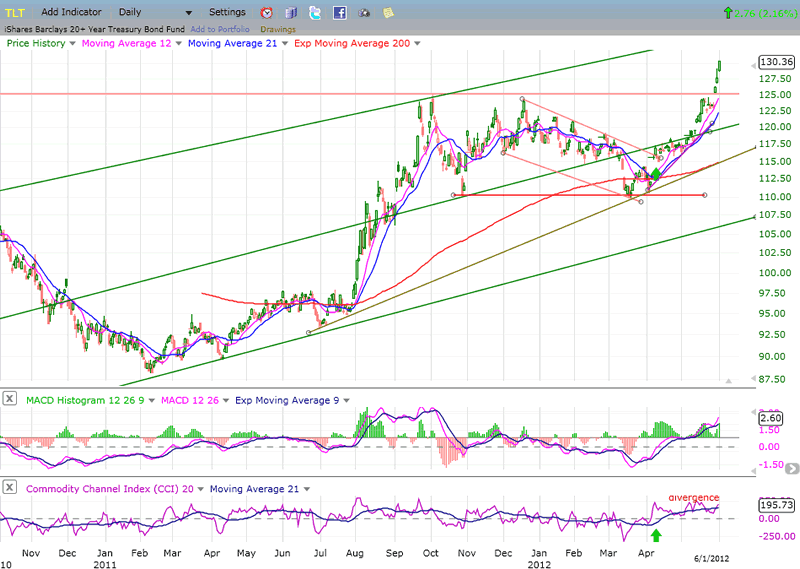
Task: Open the Settings menu
Action: [x=227, y=12]
